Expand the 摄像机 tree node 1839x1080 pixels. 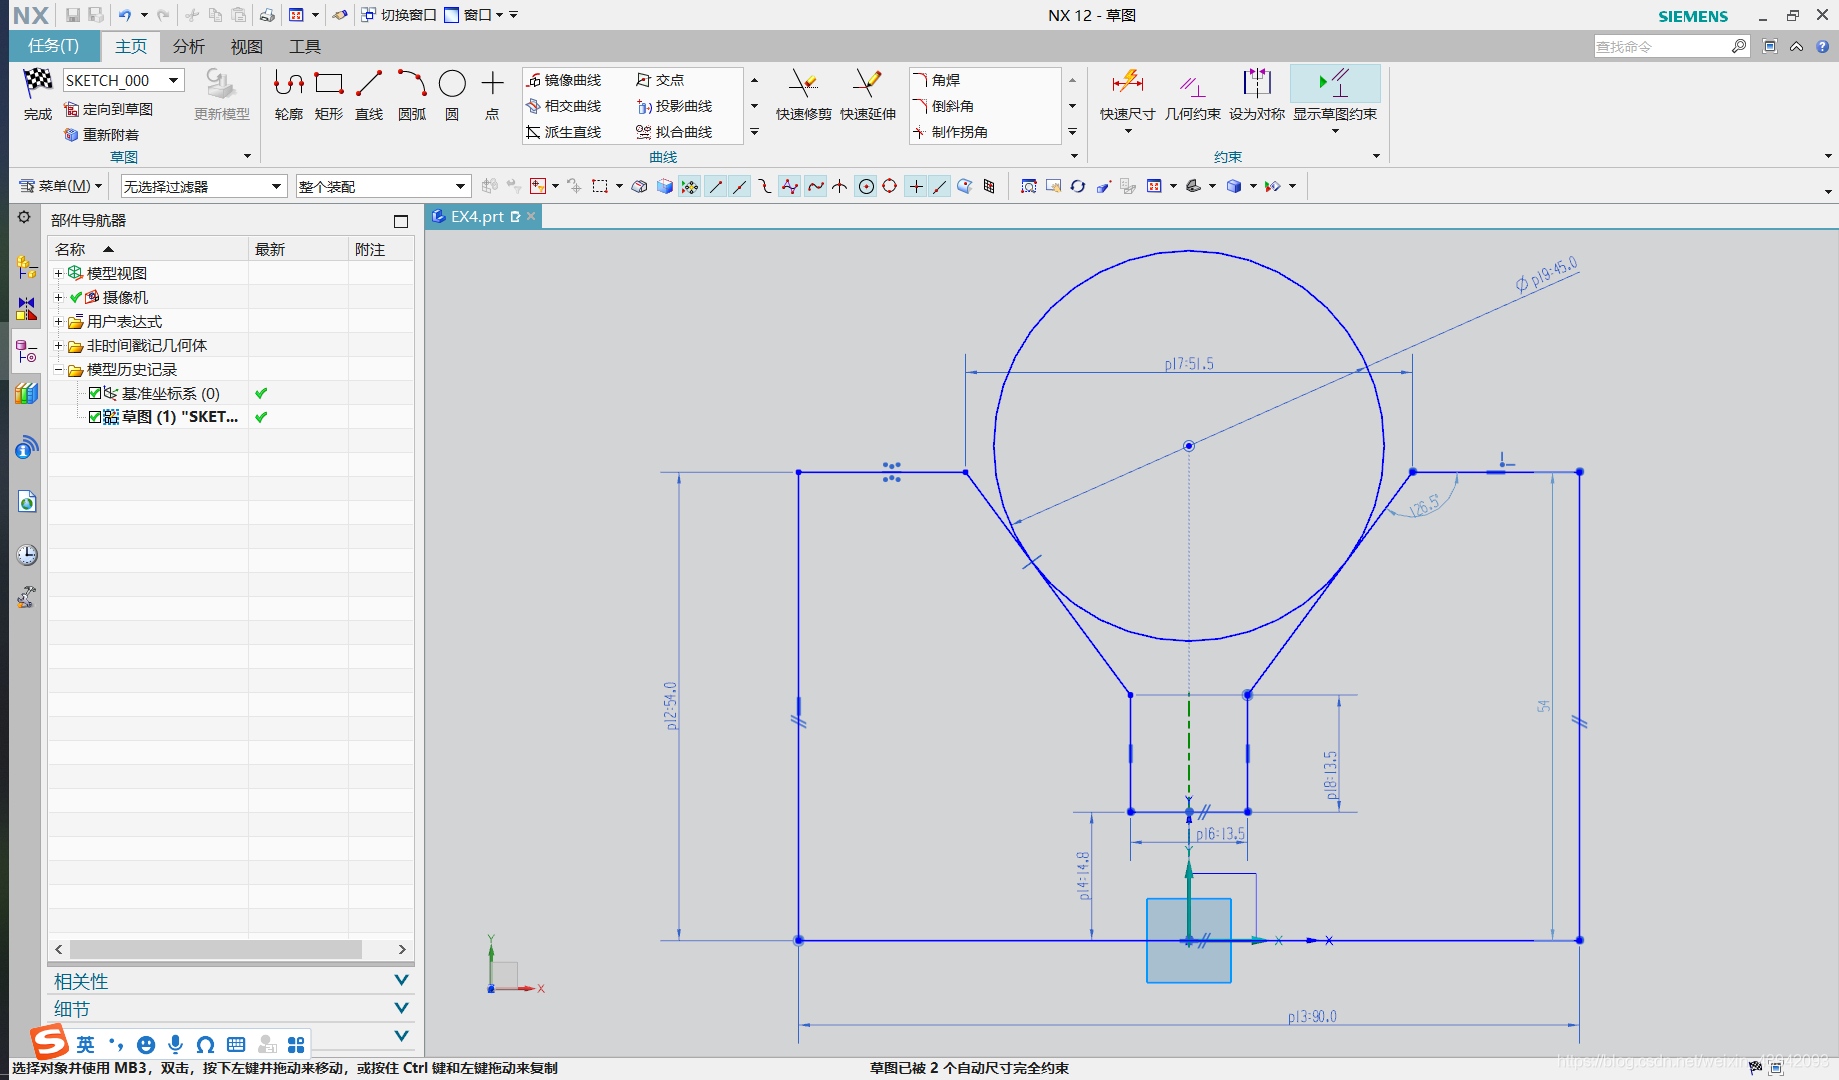click(58, 297)
